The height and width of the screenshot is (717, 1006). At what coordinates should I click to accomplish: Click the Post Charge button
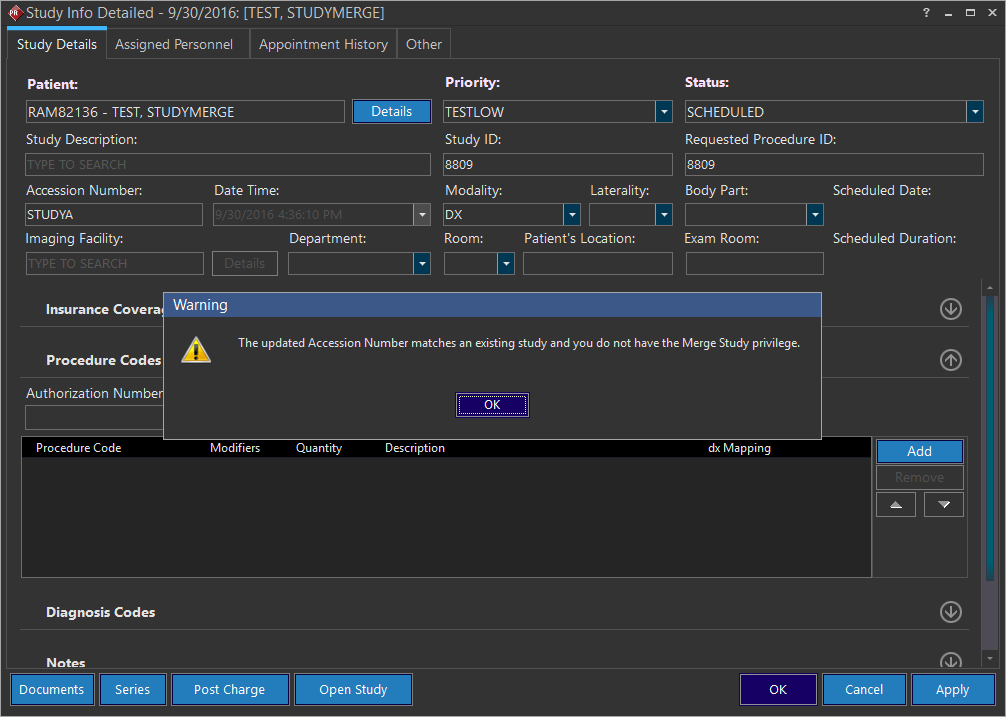[x=229, y=689]
